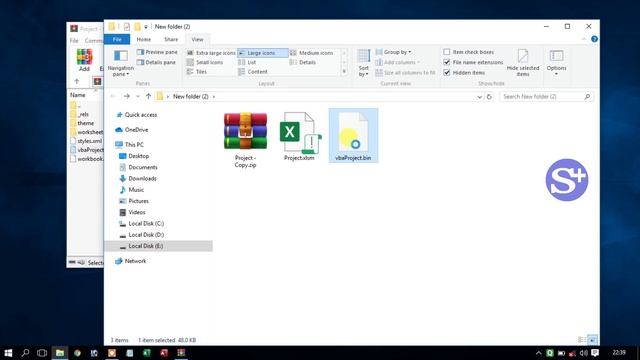The image size is (640, 360).
Task: Go up one folder level
Action: pyautogui.click(x=148, y=97)
